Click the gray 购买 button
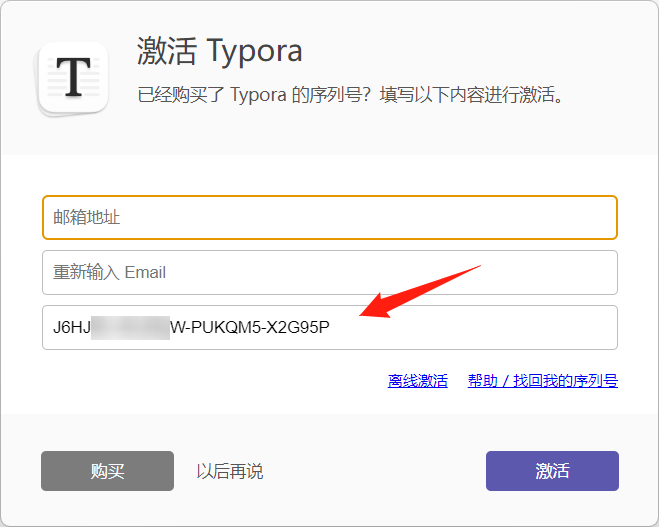The width and height of the screenshot is (659, 527). click(x=108, y=471)
